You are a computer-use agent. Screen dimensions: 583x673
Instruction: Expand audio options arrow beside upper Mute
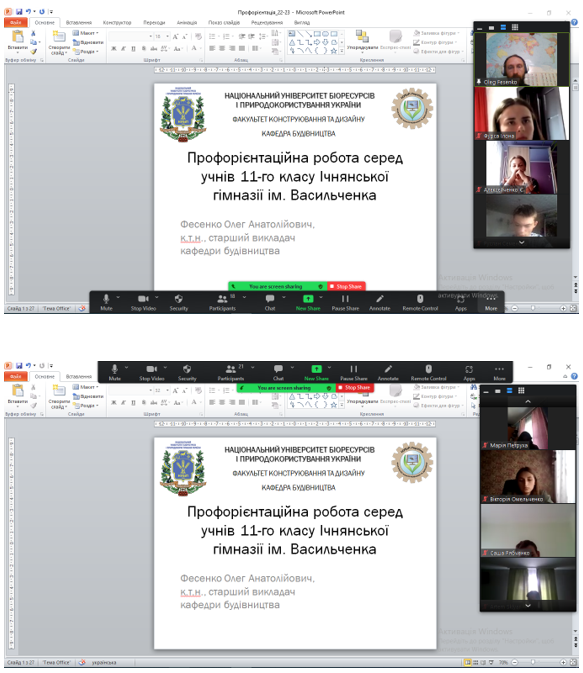point(118,297)
